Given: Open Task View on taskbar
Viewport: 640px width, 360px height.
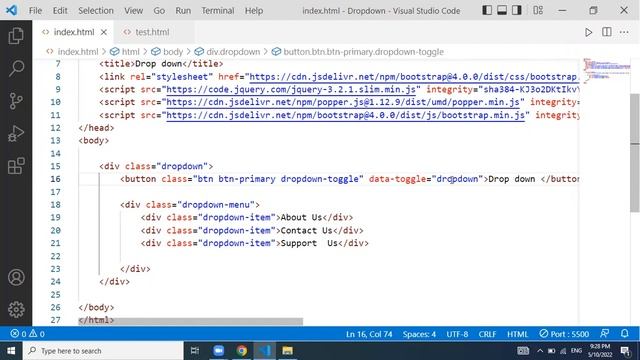Looking at the screenshot, I should click(195, 351).
